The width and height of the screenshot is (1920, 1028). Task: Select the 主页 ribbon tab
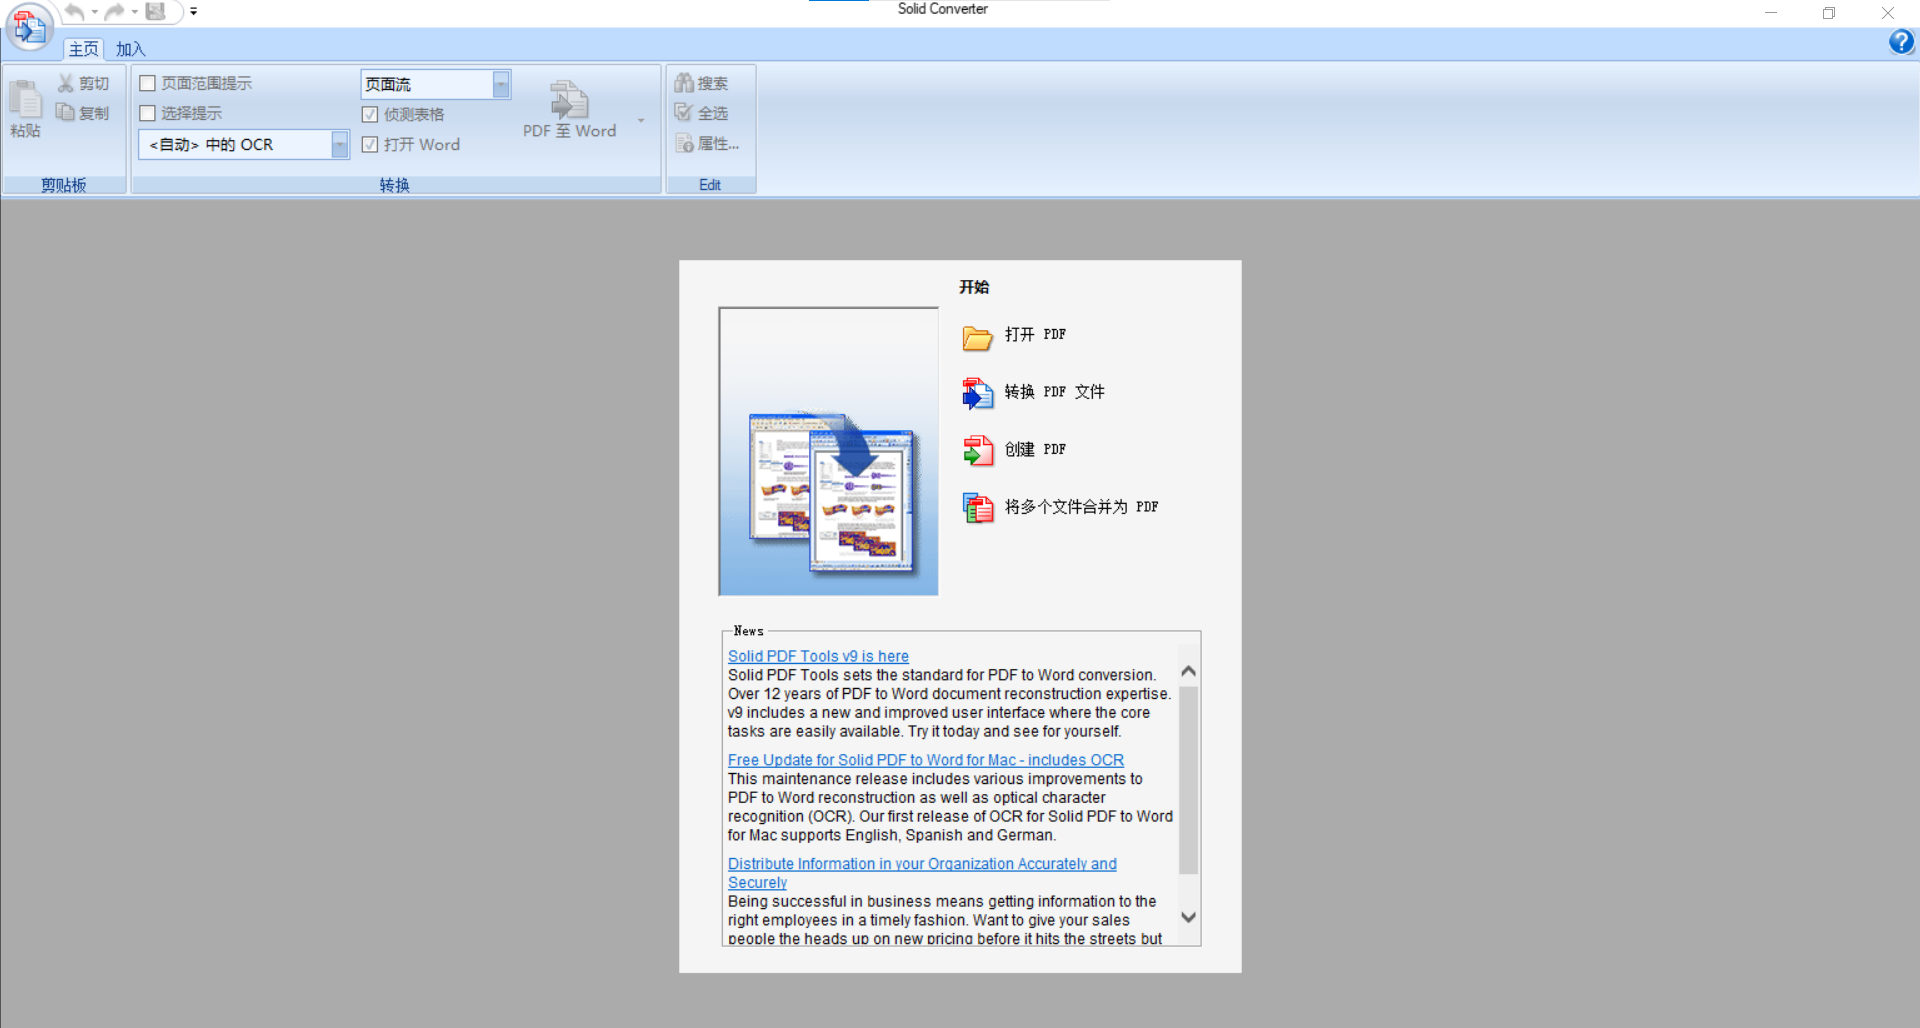click(83, 49)
